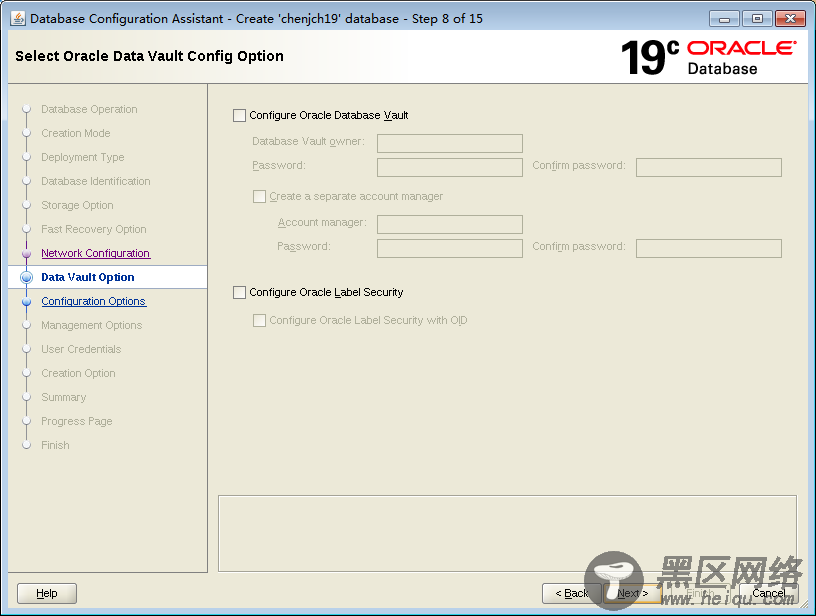Close the Database Configuration Assistant window
Viewport: 816px width, 616px height.
coord(790,19)
